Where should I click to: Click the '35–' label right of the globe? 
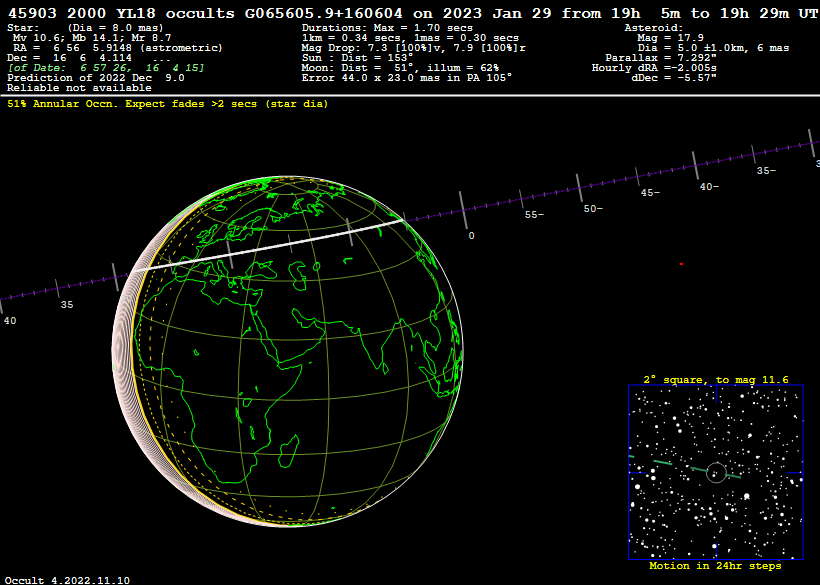766,170
